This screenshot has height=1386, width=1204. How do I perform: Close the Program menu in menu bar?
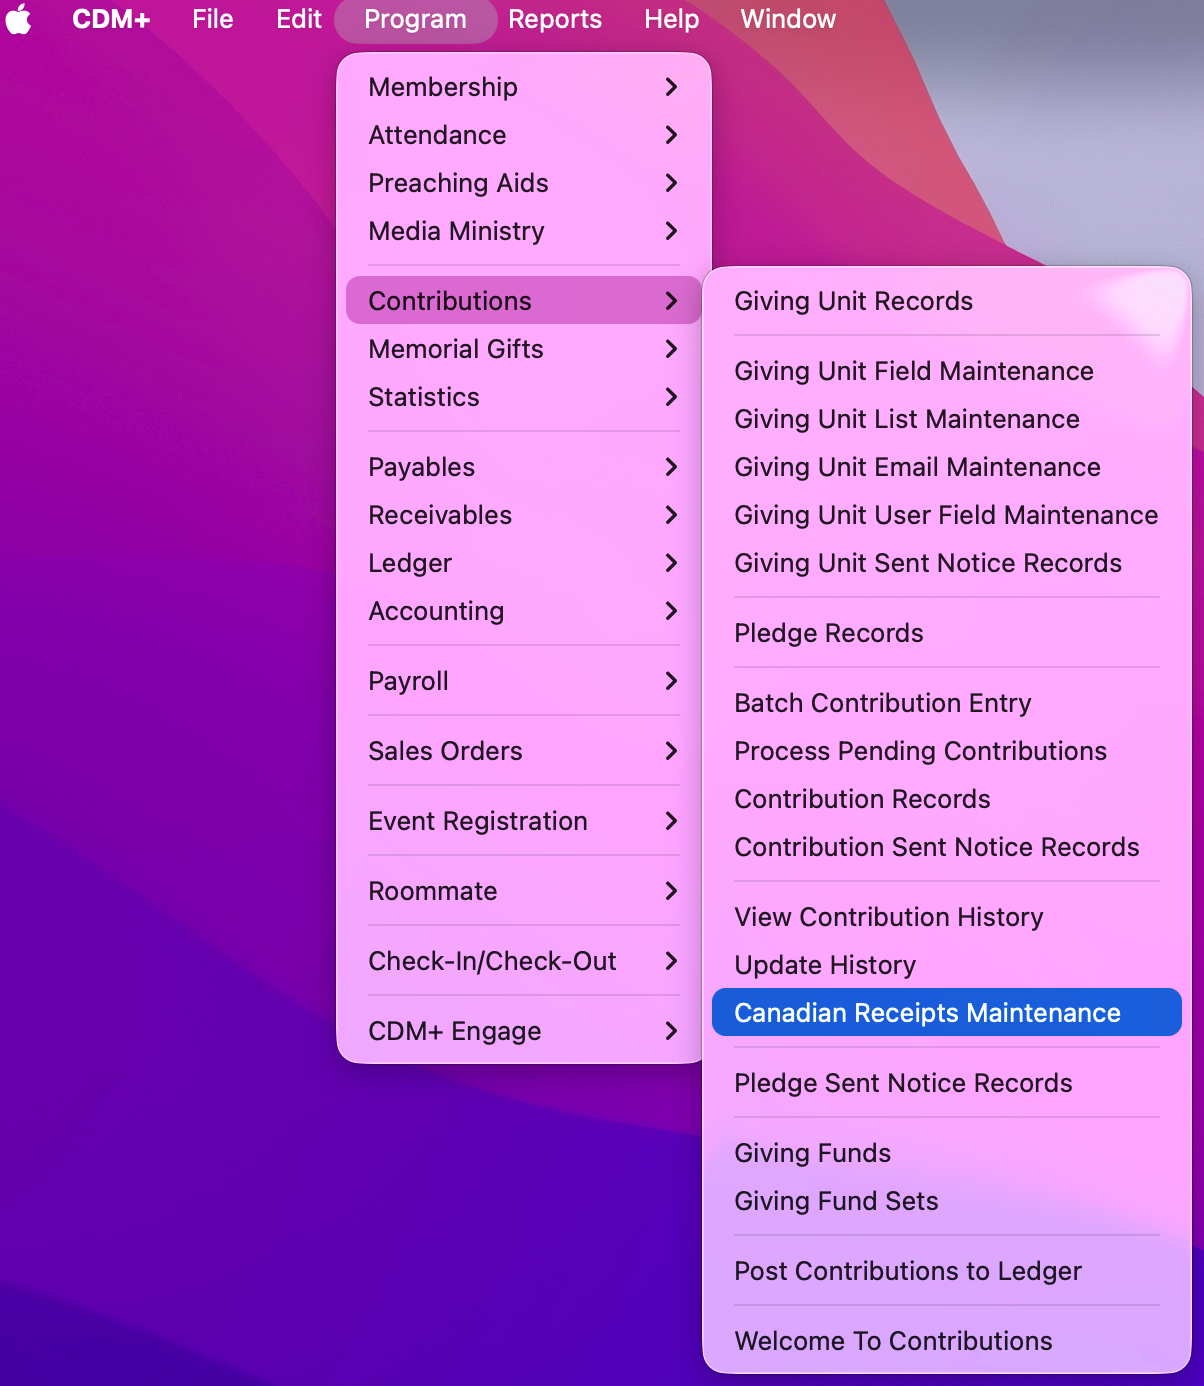coord(415,19)
